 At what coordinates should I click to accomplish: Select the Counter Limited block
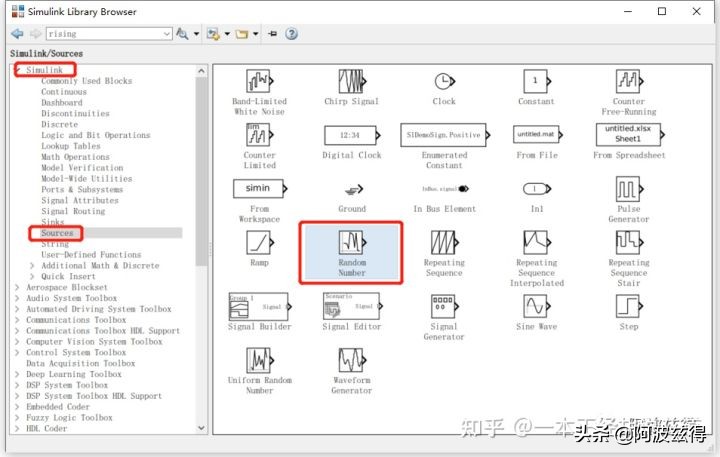coord(259,135)
